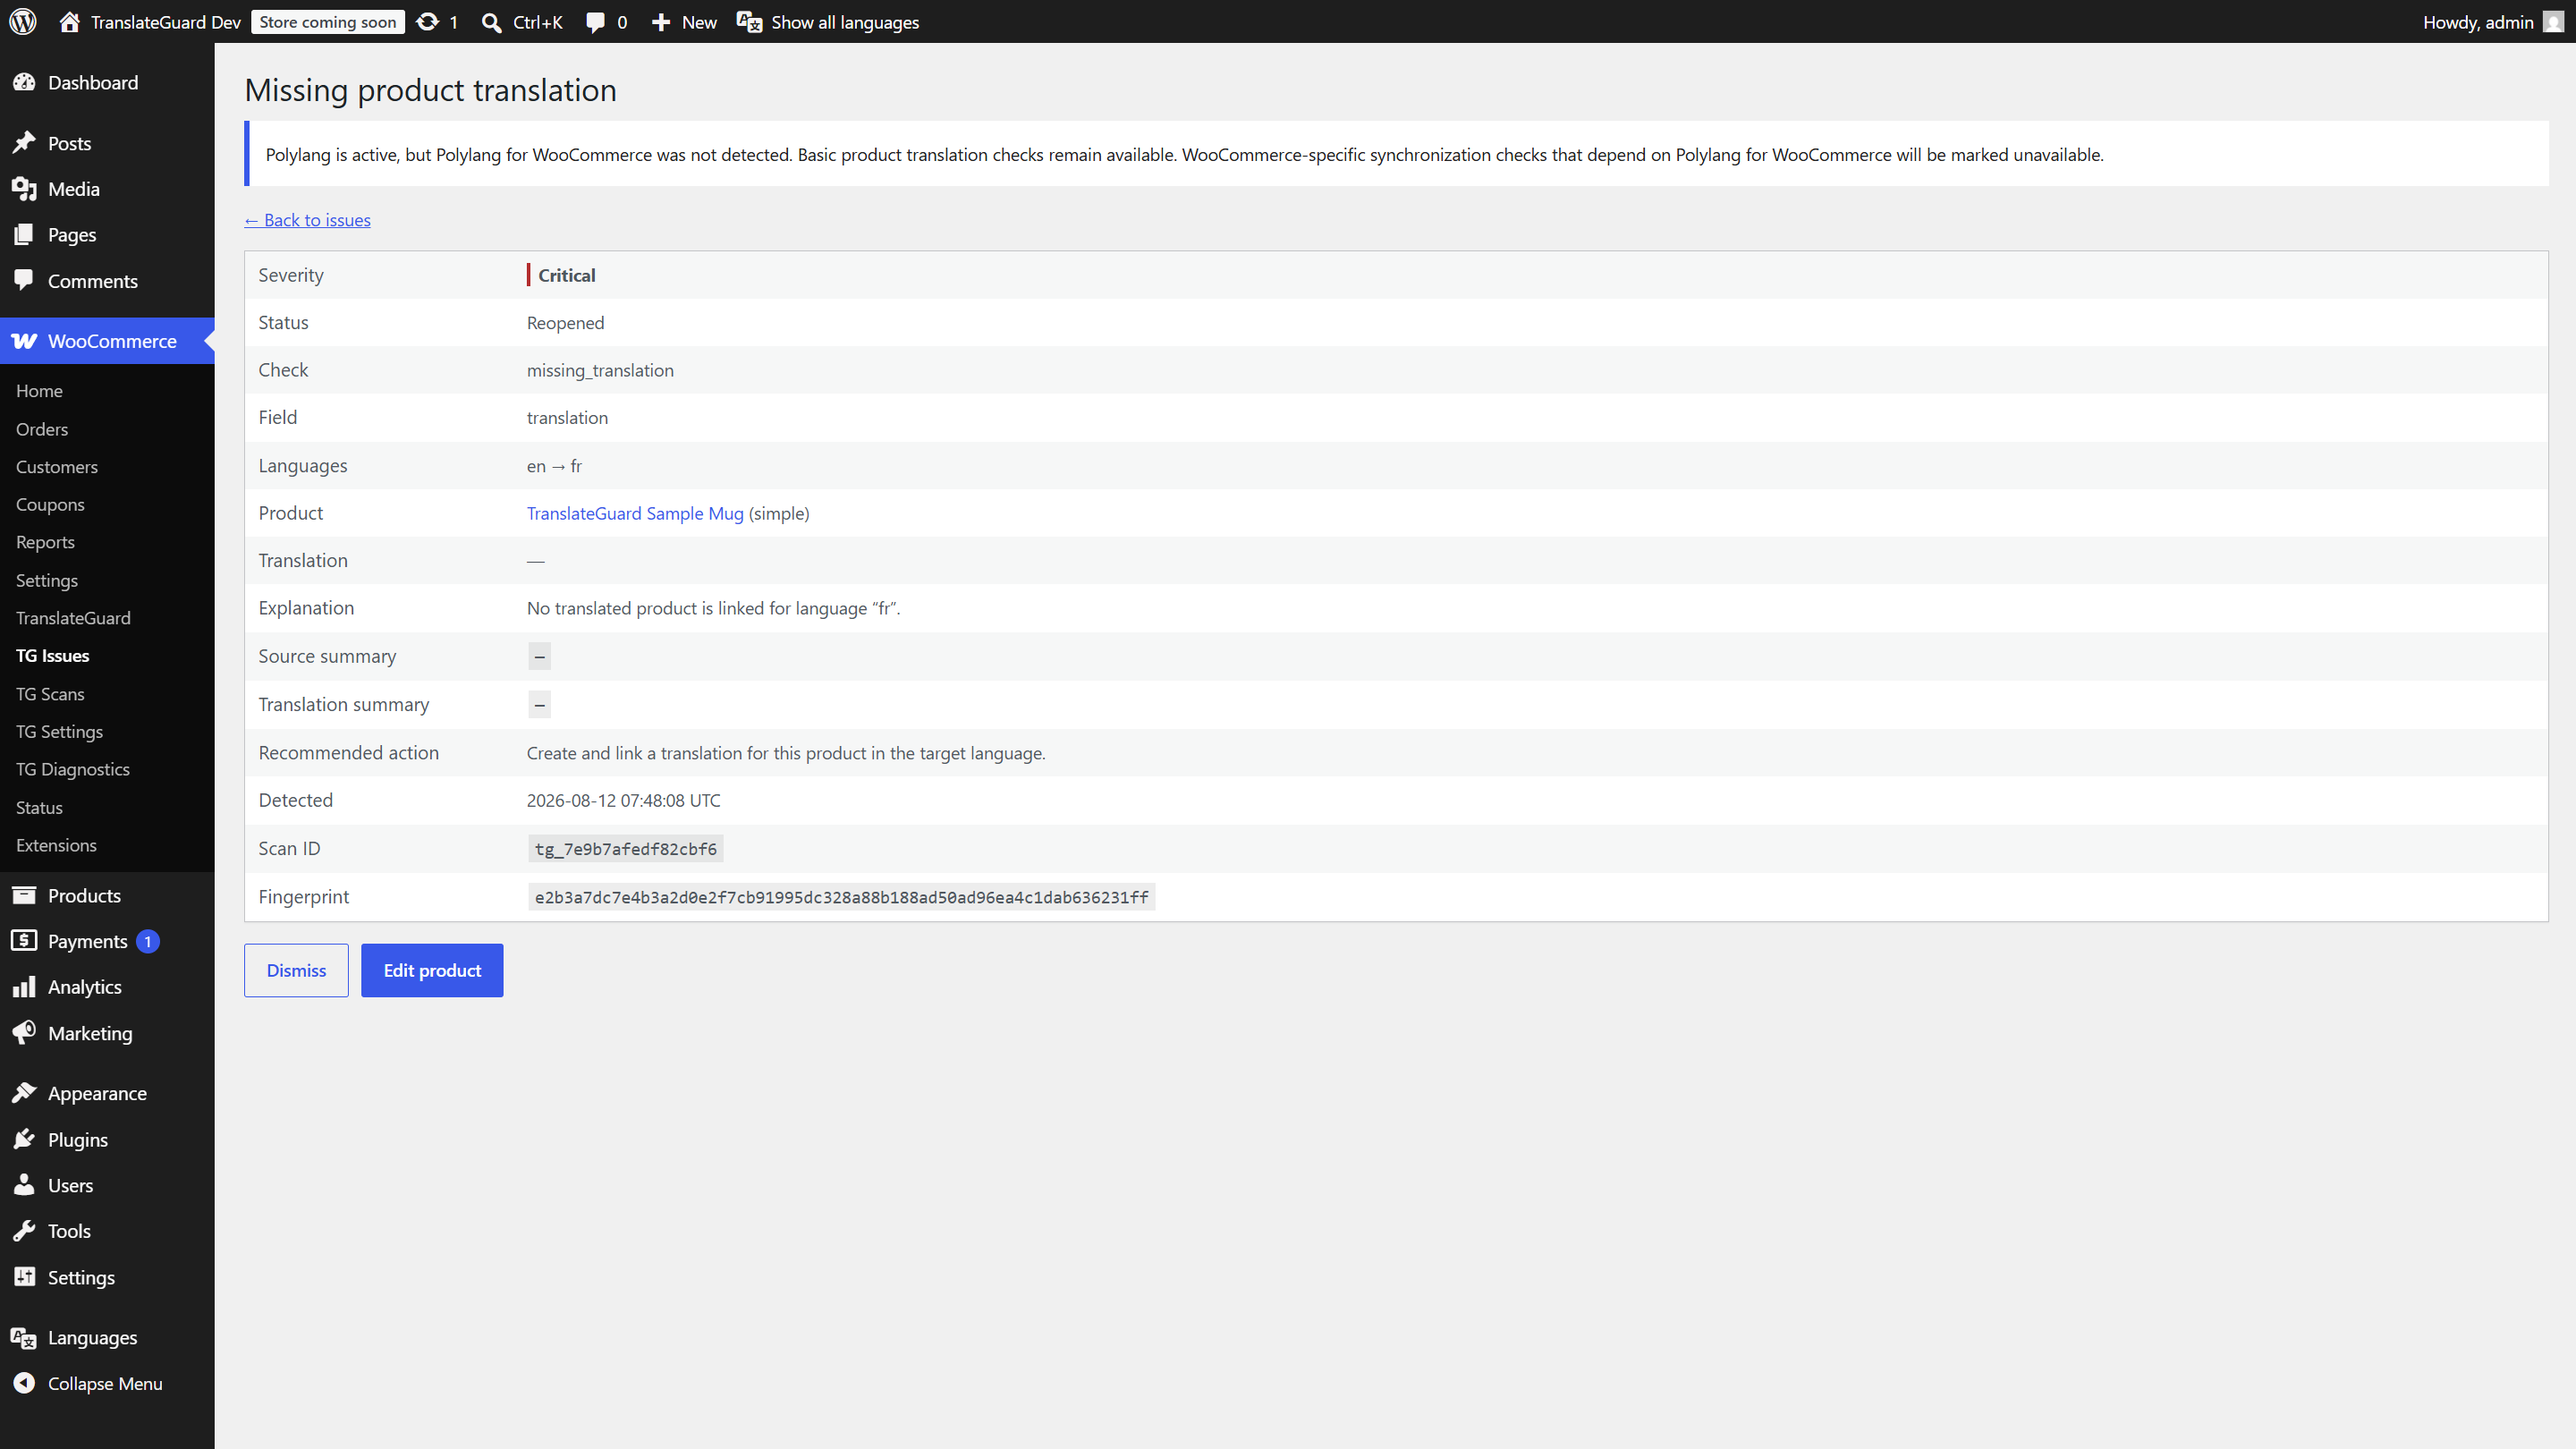Click the New content toolbar text

point(699,22)
